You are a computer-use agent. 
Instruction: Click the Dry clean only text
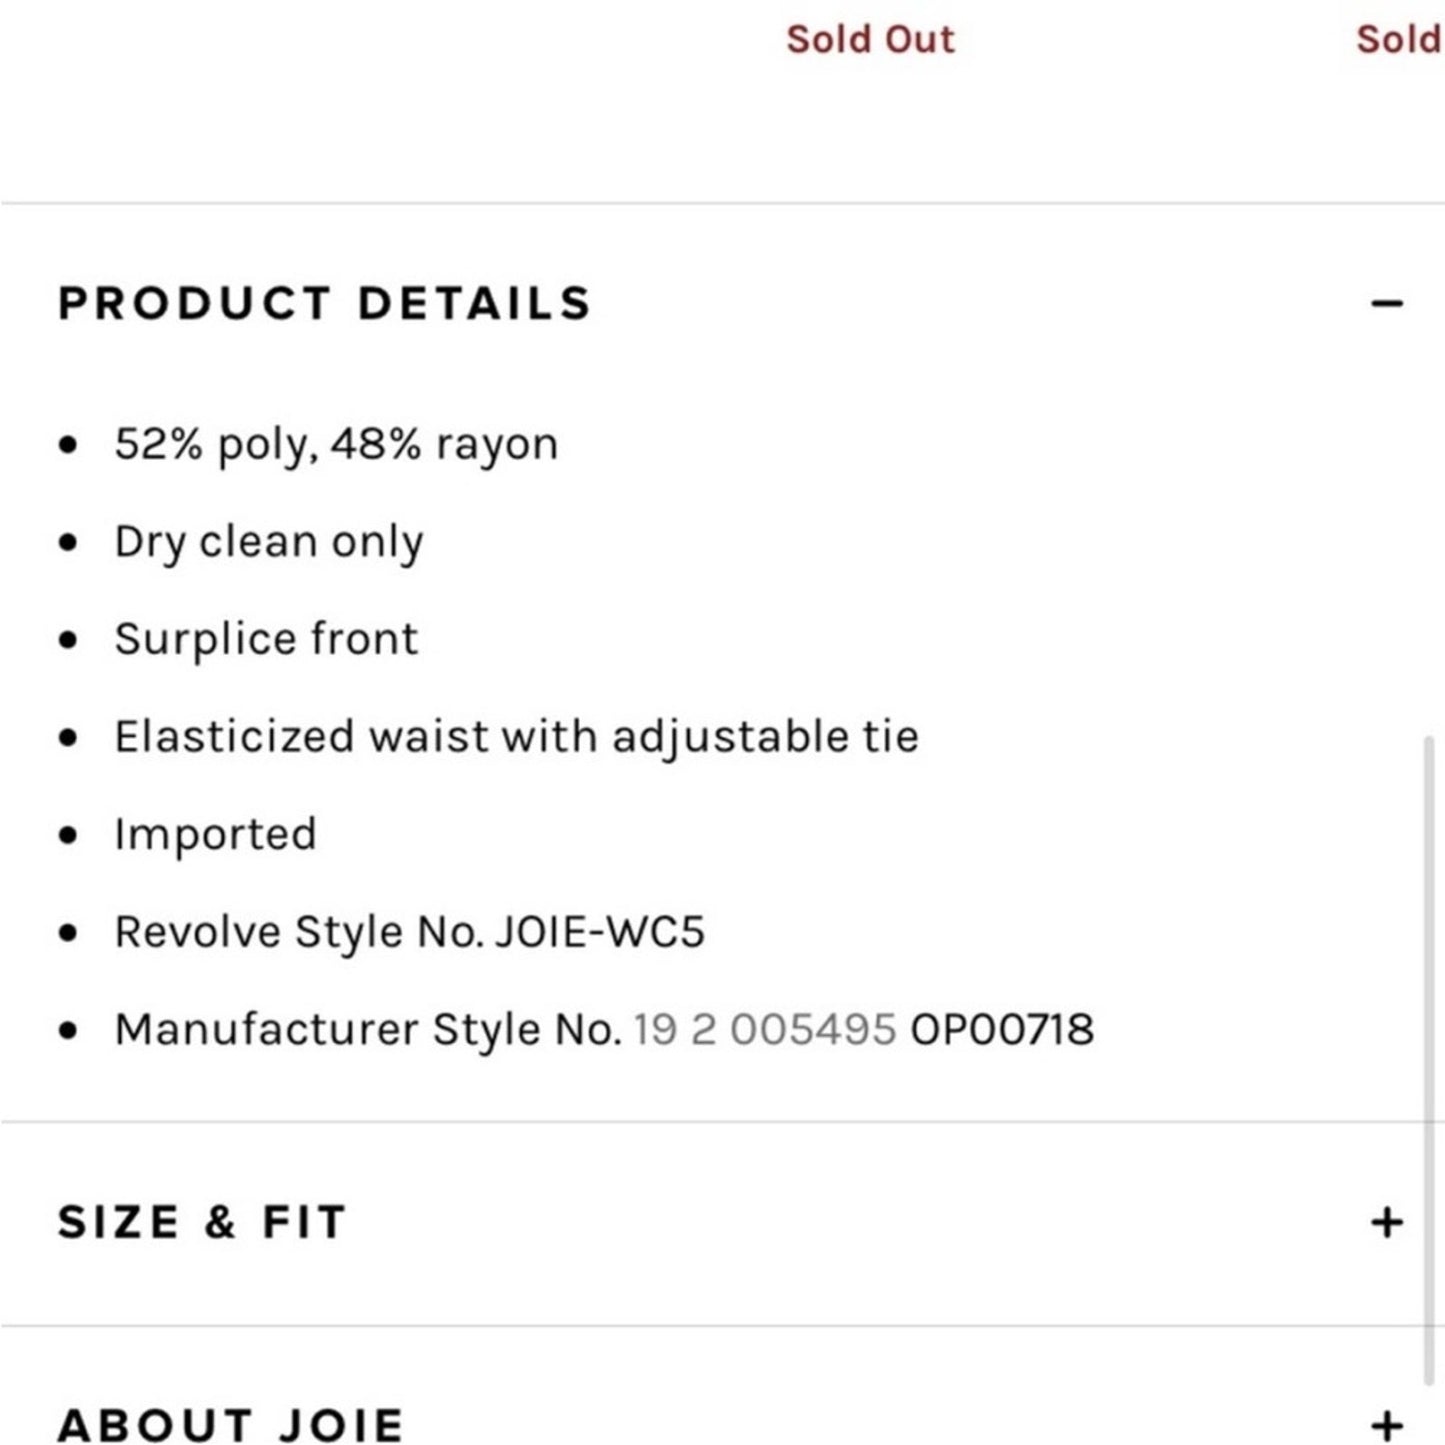[x=269, y=541]
